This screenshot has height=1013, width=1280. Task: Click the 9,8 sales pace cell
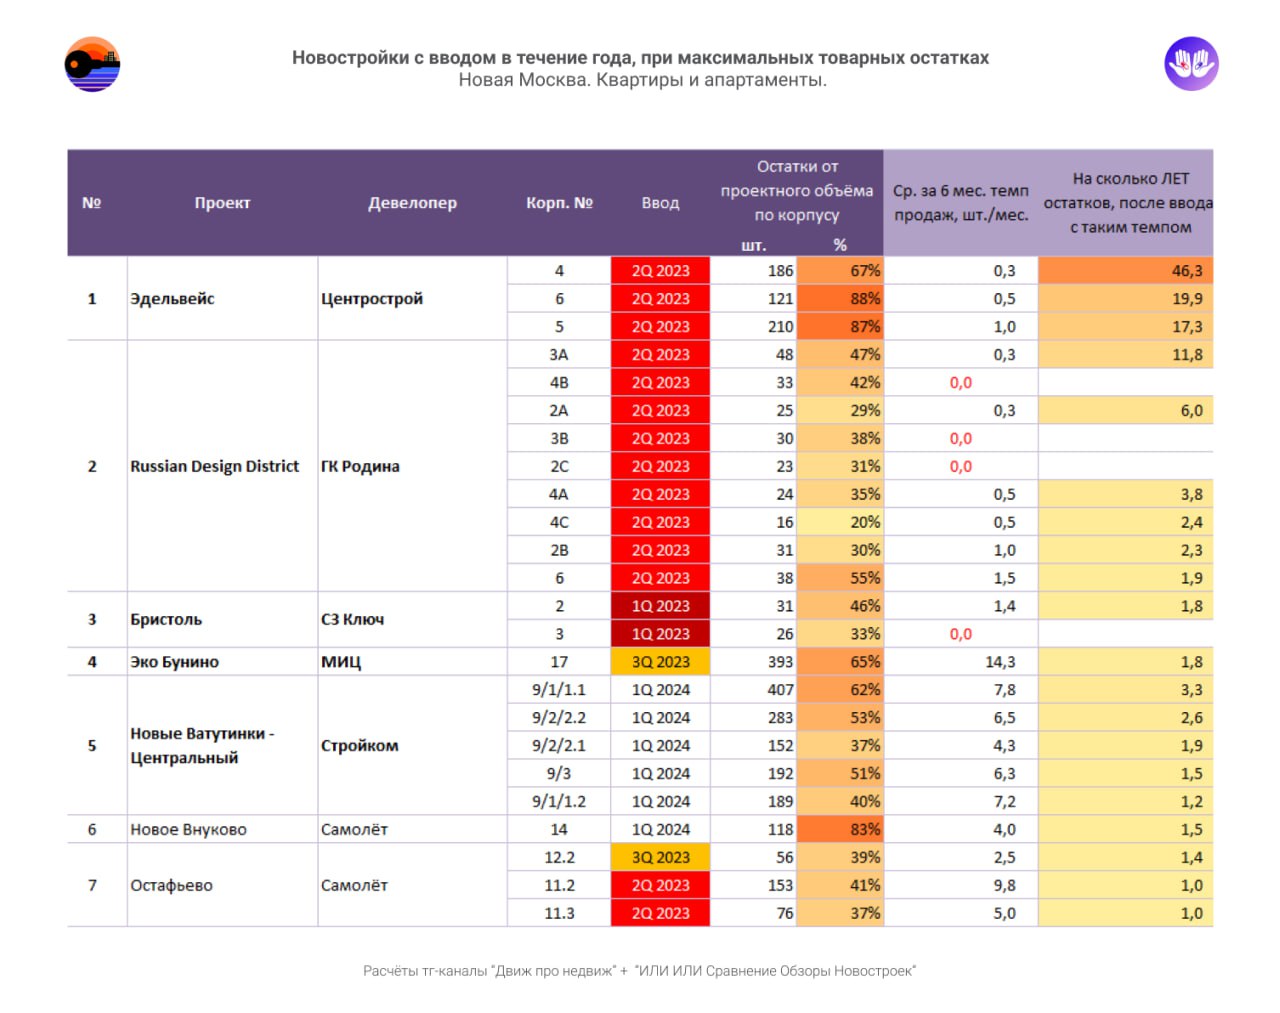coord(961,886)
